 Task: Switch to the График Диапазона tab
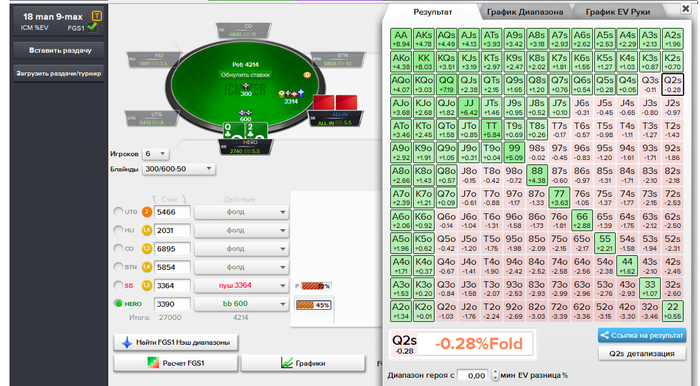click(525, 12)
